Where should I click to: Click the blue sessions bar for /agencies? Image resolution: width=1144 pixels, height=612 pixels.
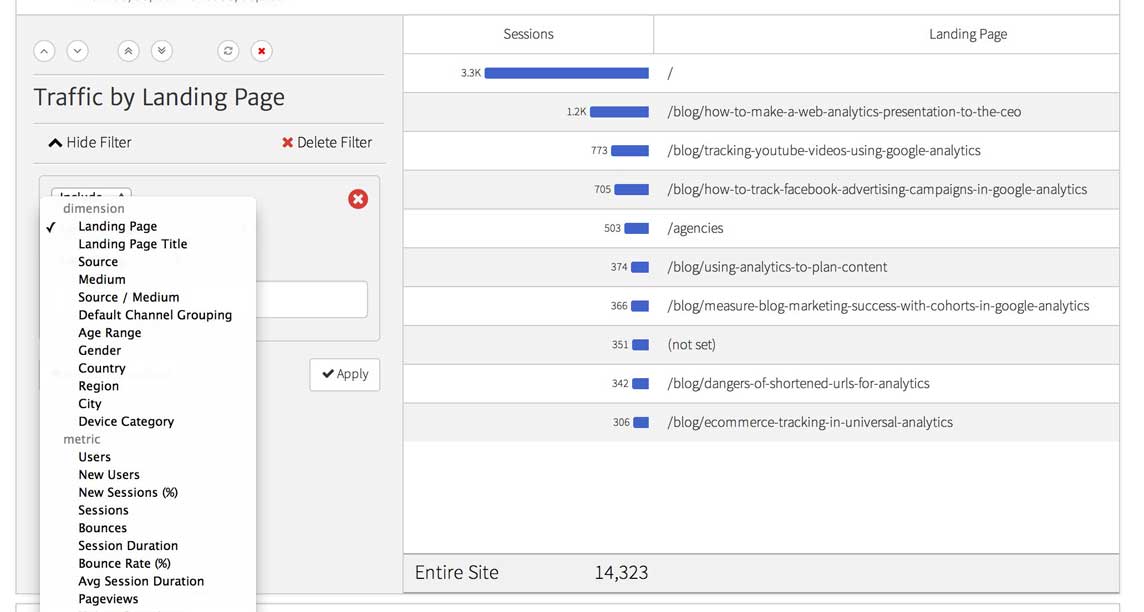[636, 228]
